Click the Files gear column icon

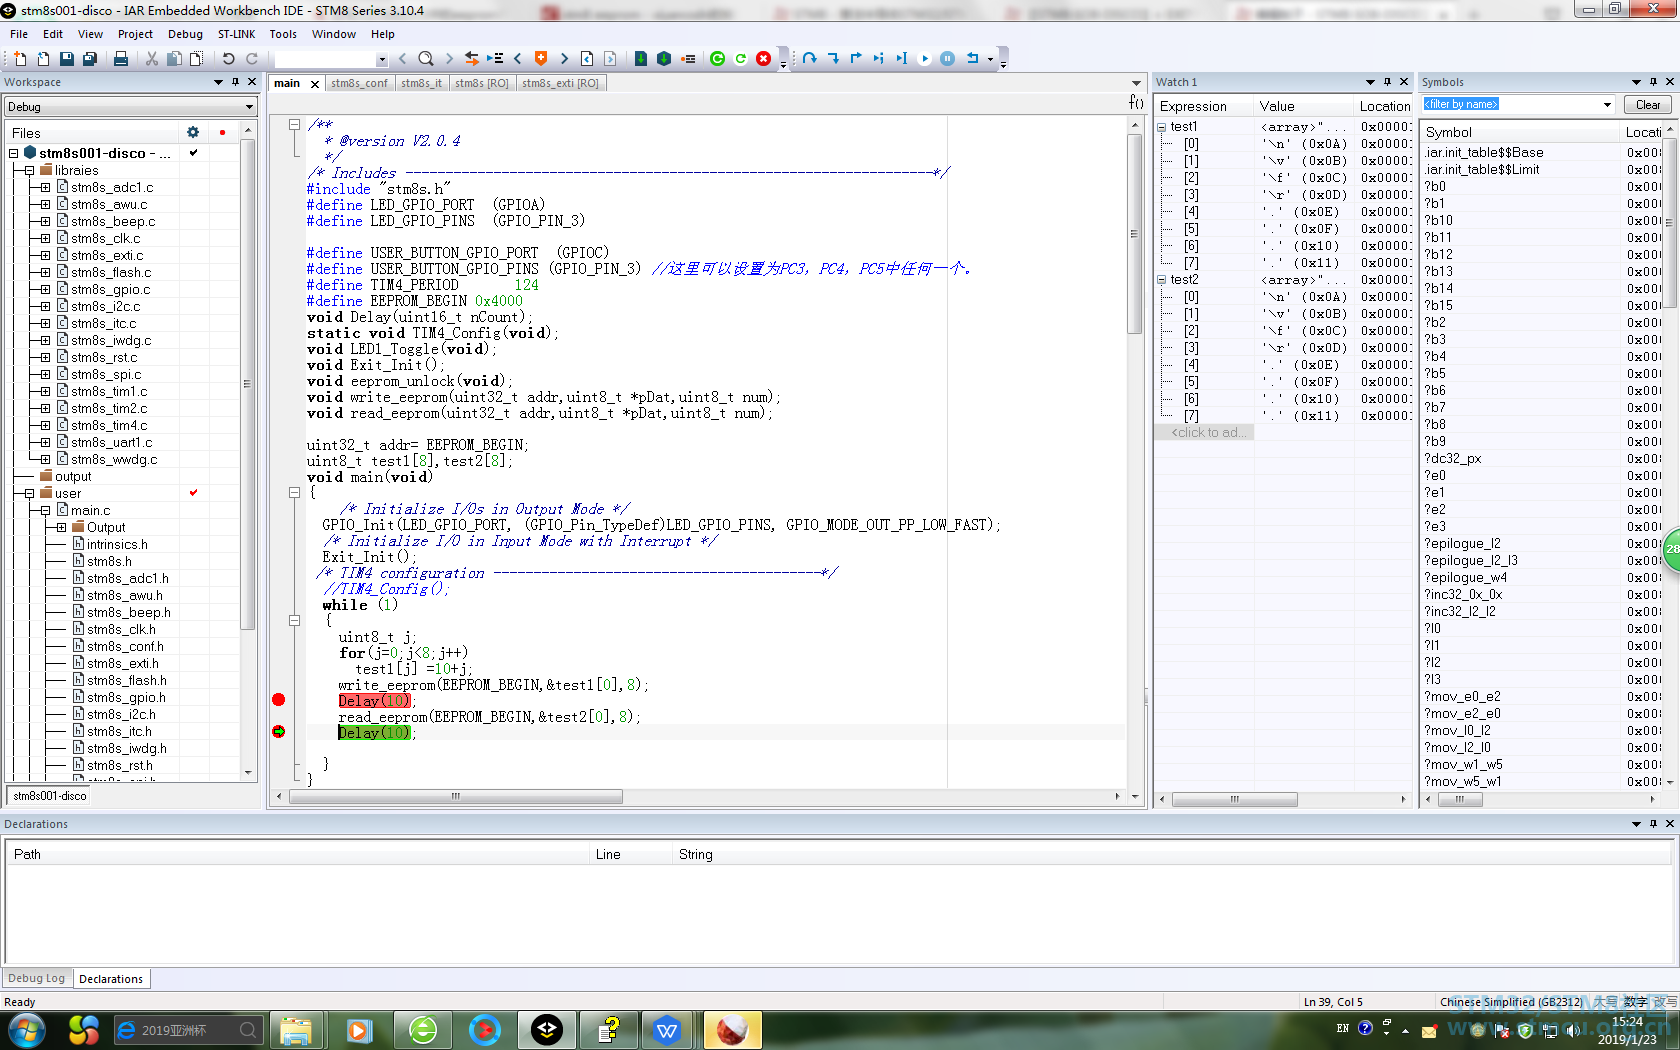193,132
